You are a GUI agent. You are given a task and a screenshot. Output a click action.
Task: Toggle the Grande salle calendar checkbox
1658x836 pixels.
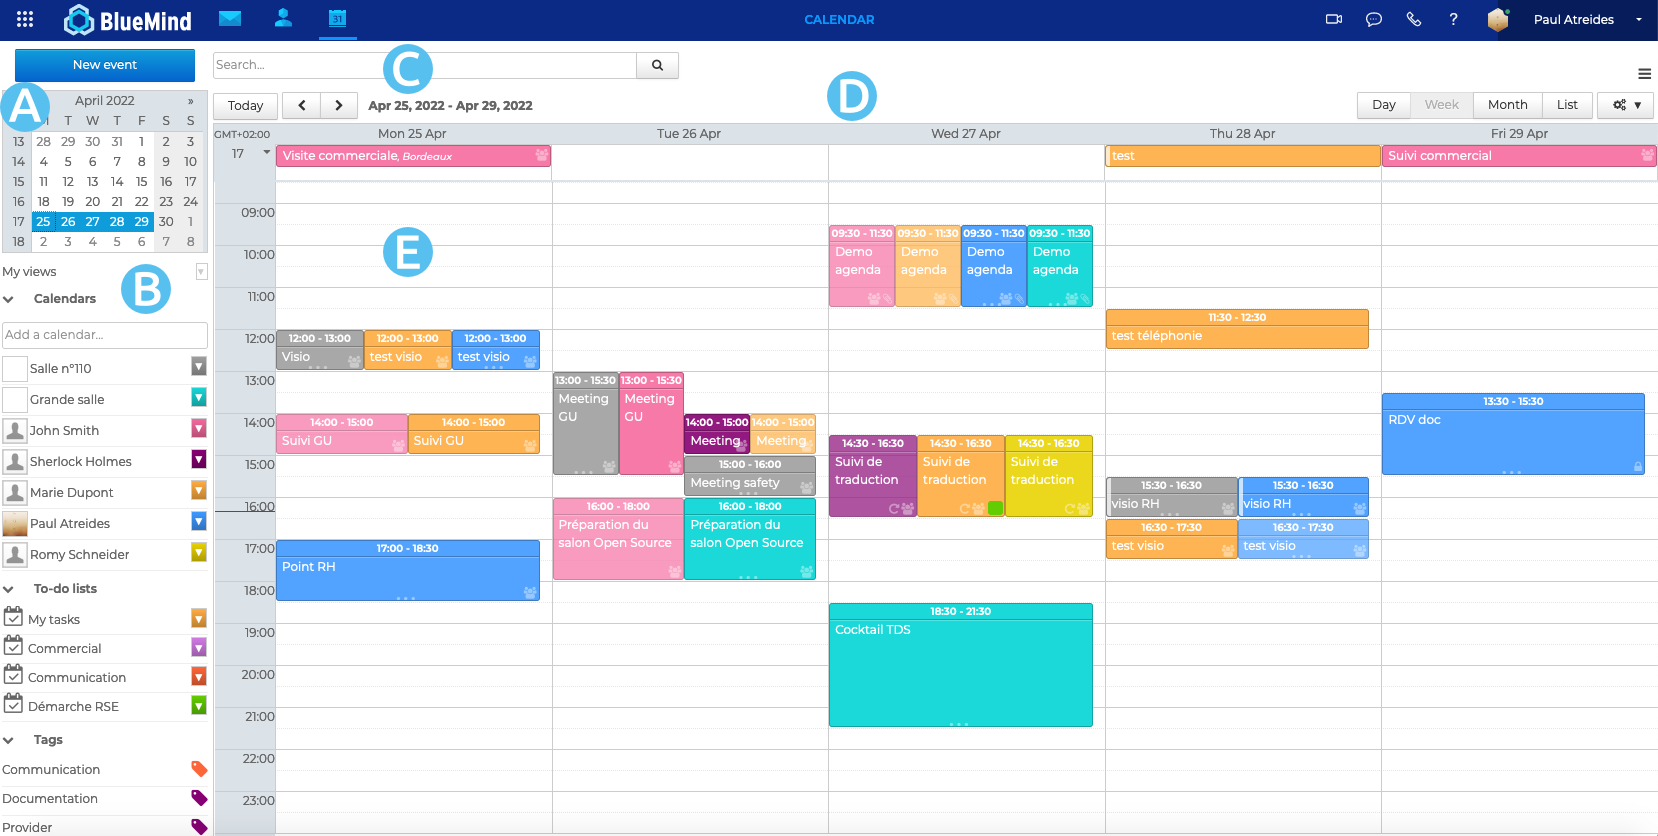(x=15, y=399)
